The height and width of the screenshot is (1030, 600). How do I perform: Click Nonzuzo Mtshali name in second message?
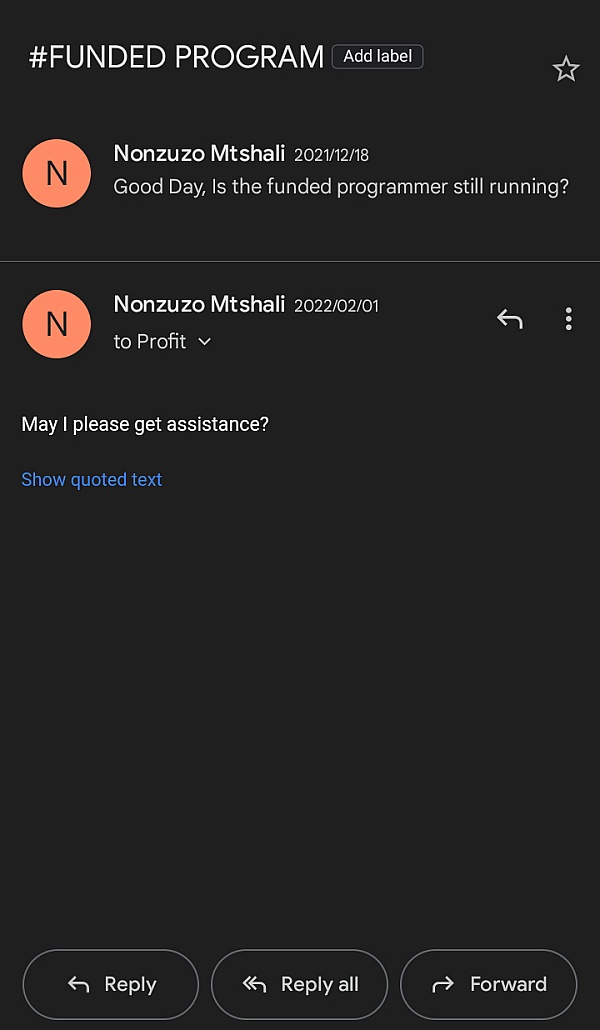(x=199, y=304)
